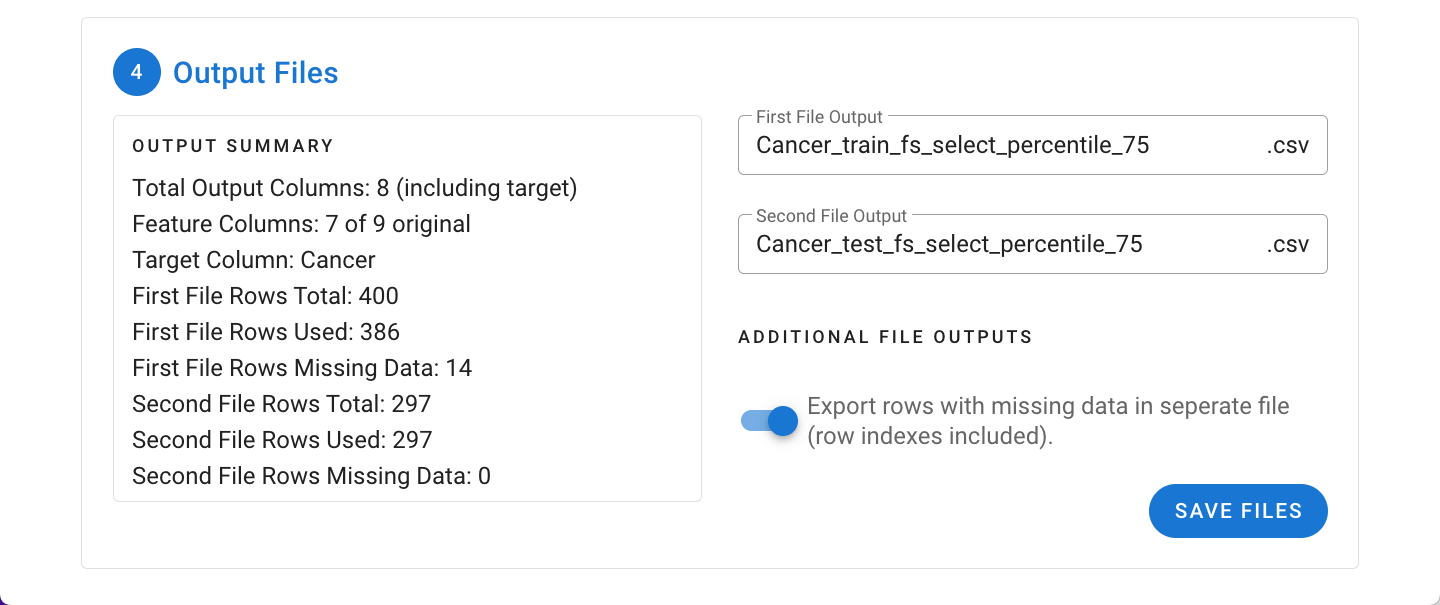The width and height of the screenshot is (1440, 605).
Task: Click Second File Rows Missing Data: 0
Action: (311, 476)
